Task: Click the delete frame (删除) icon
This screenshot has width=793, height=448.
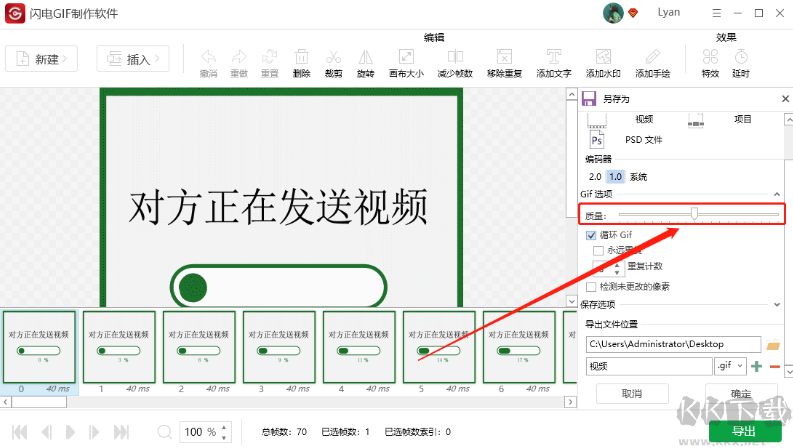Action: [301, 60]
